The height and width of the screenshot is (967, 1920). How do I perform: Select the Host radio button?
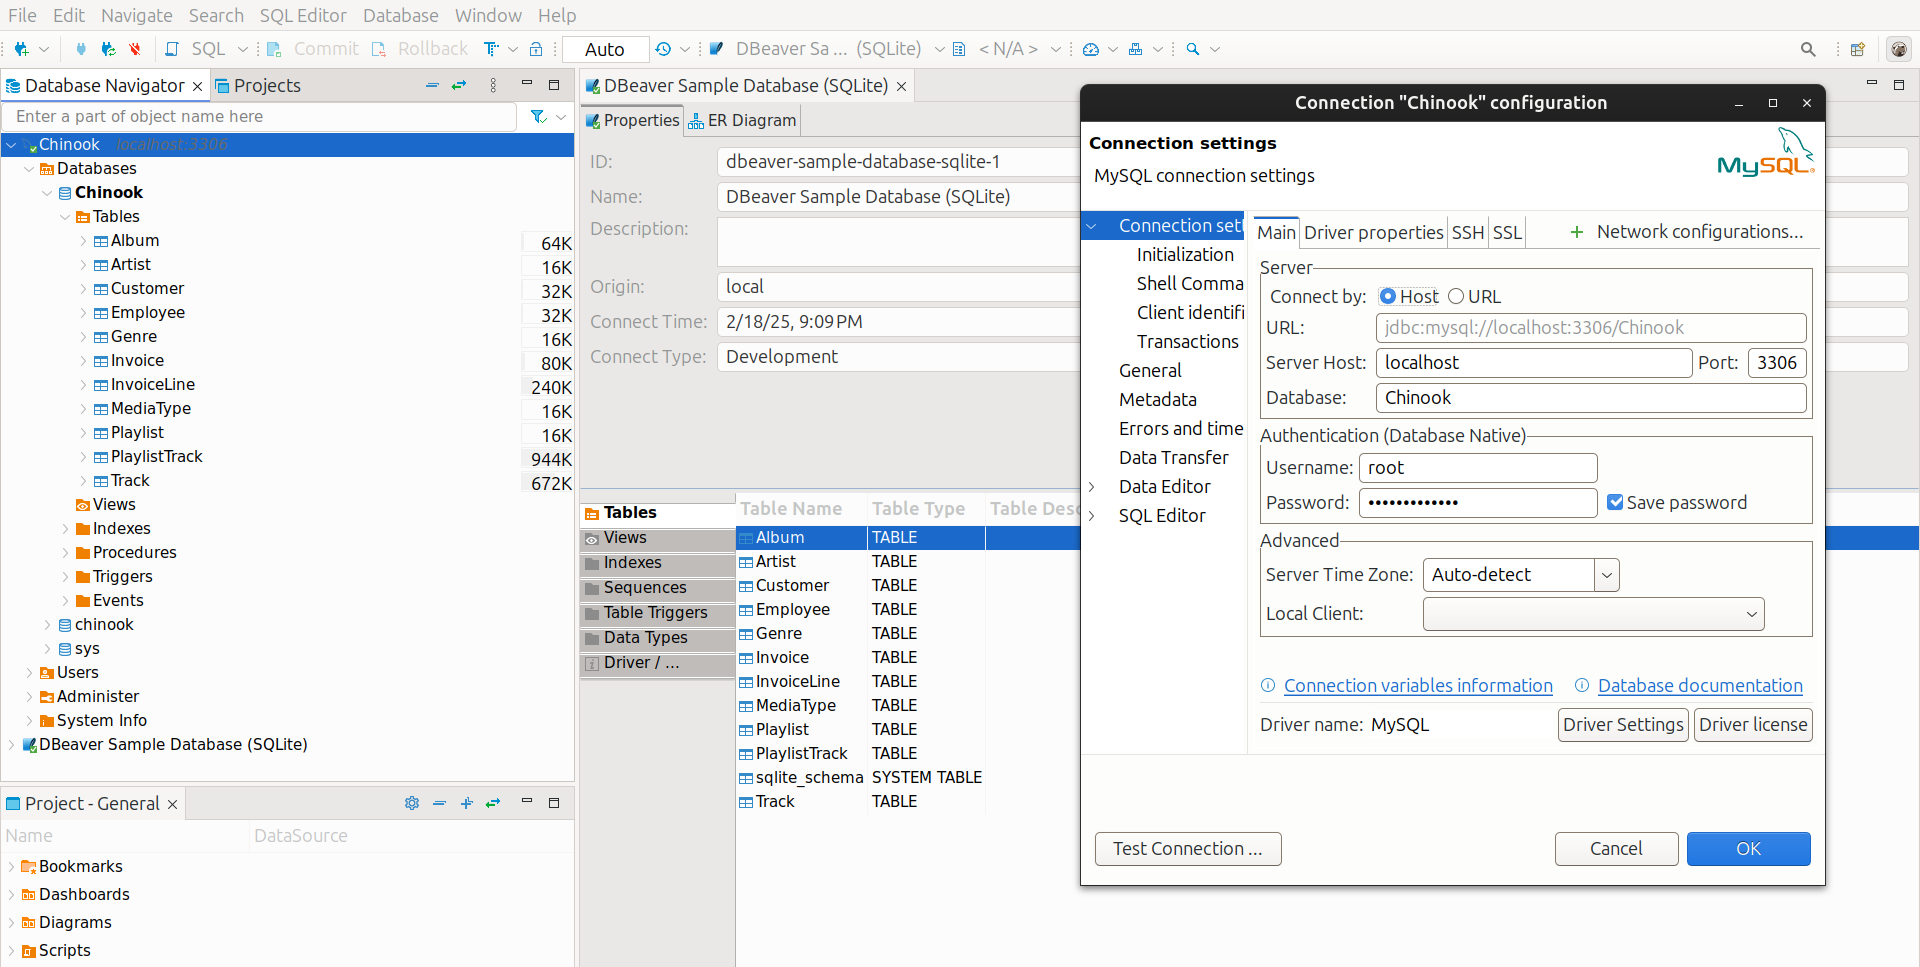[x=1388, y=296]
